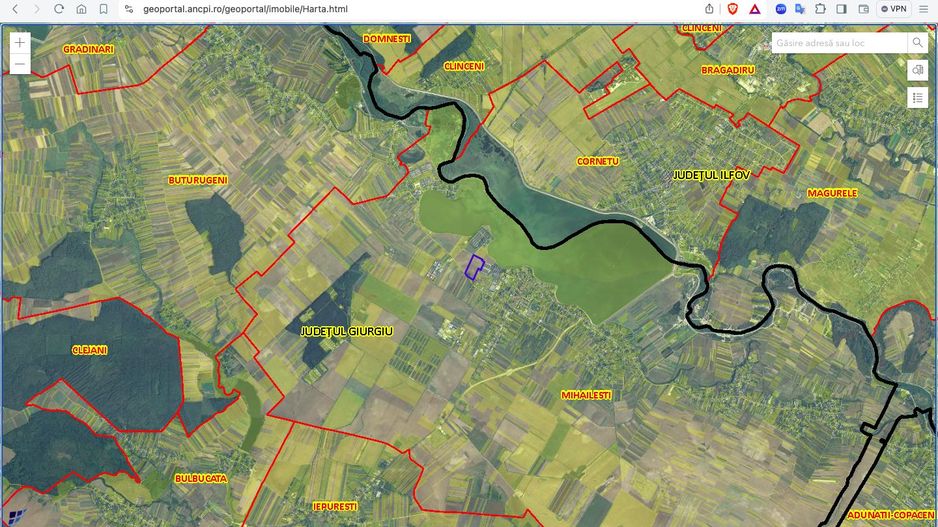Open site settings for geoportal.ancpi.ro

(129, 9)
